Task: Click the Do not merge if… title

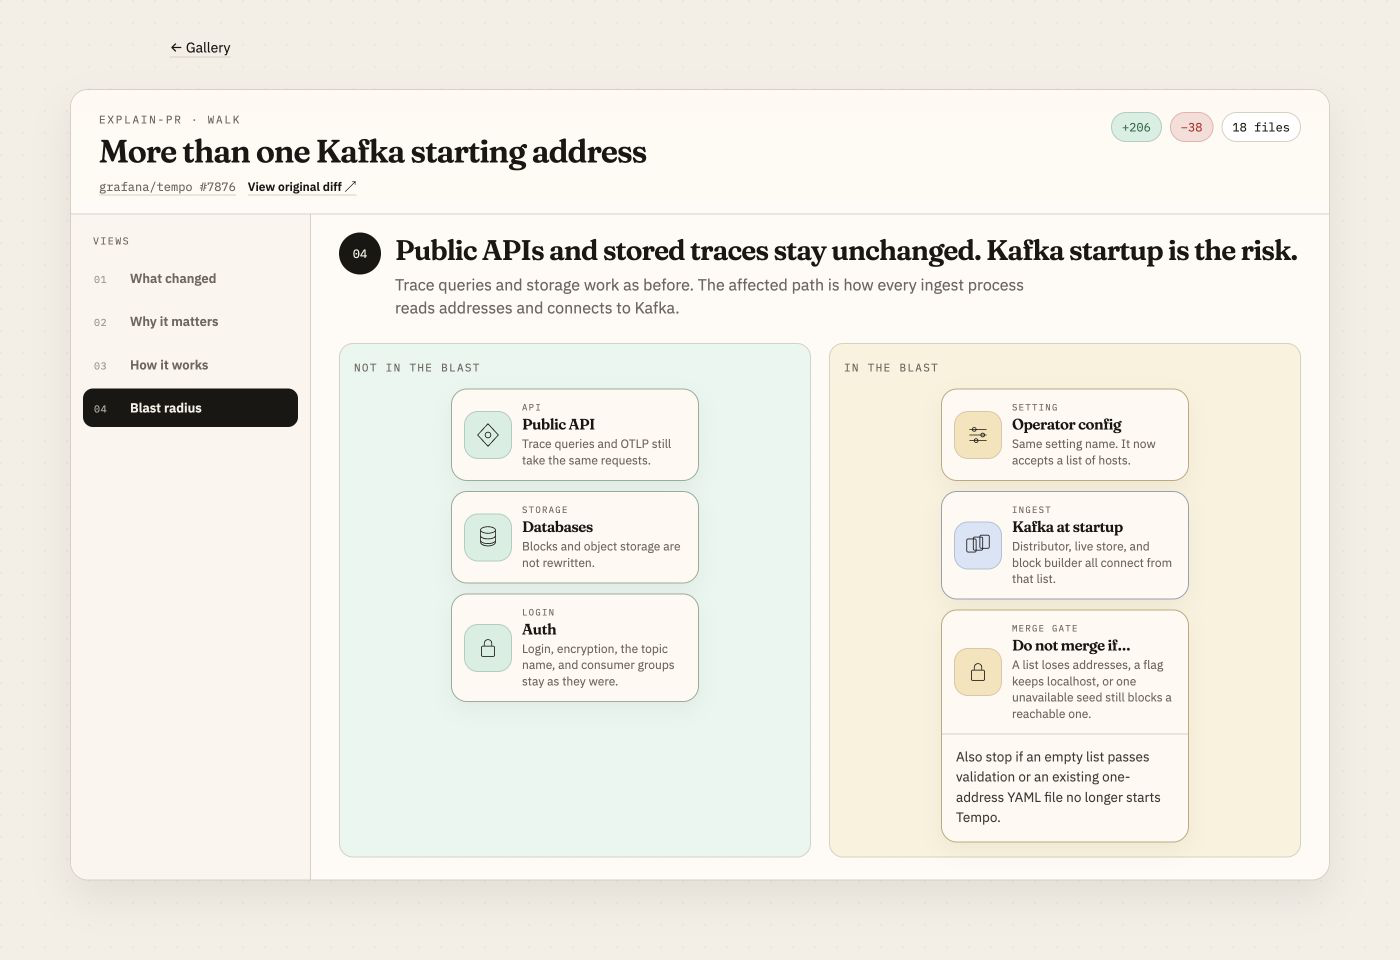Action: coord(1071,645)
